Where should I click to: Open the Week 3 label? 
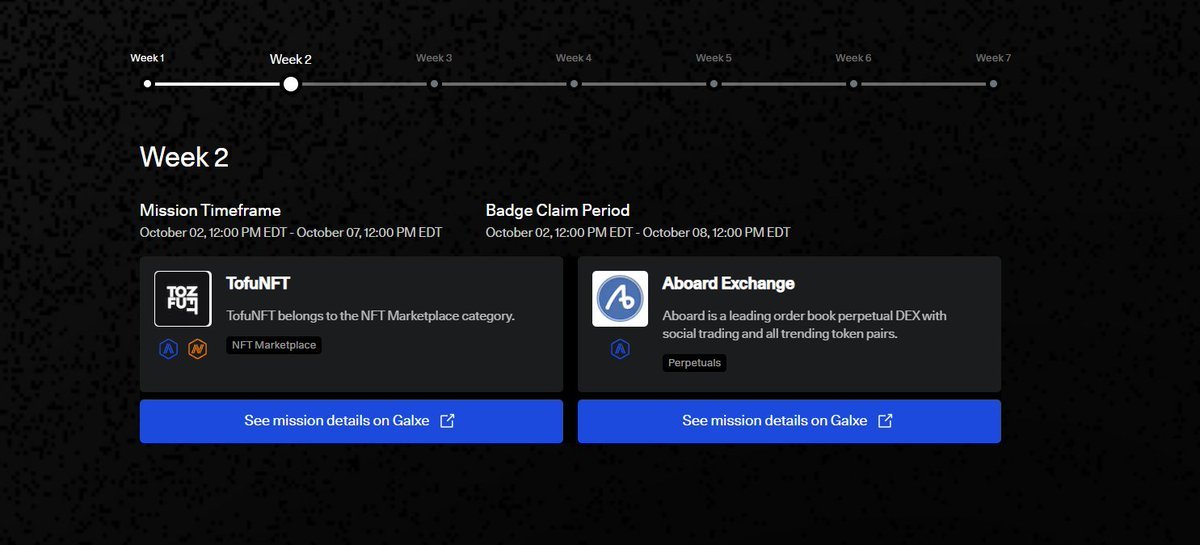[434, 58]
